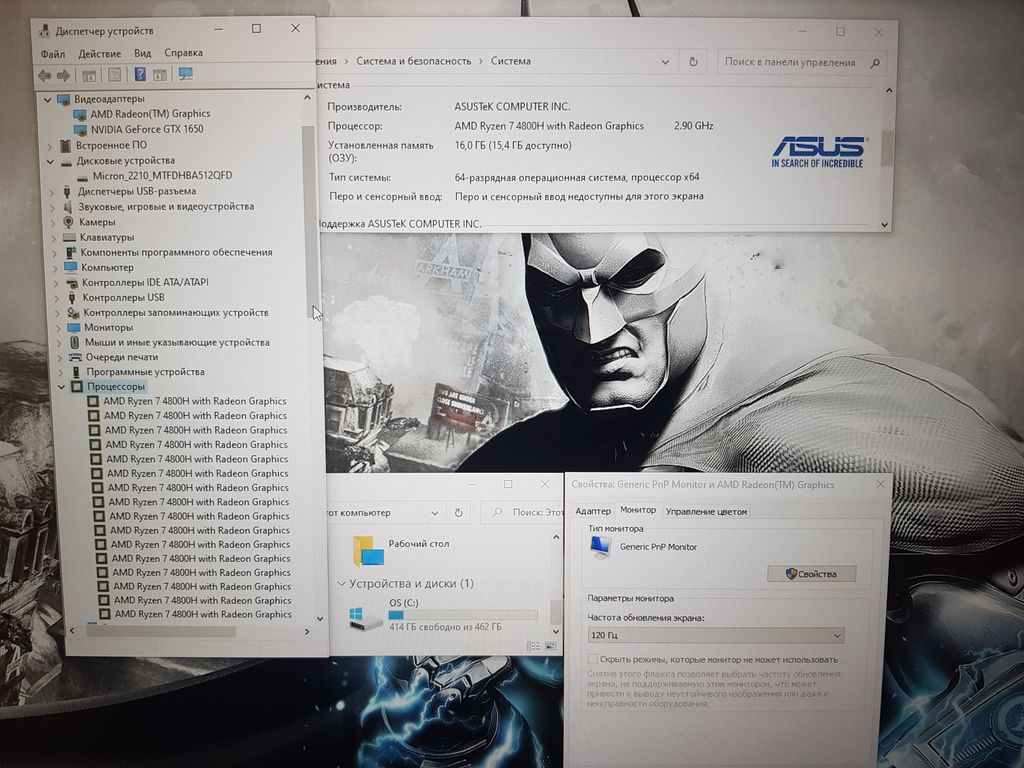Select Контроллеры запоминающих устройств row

pyautogui.click(x=176, y=313)
